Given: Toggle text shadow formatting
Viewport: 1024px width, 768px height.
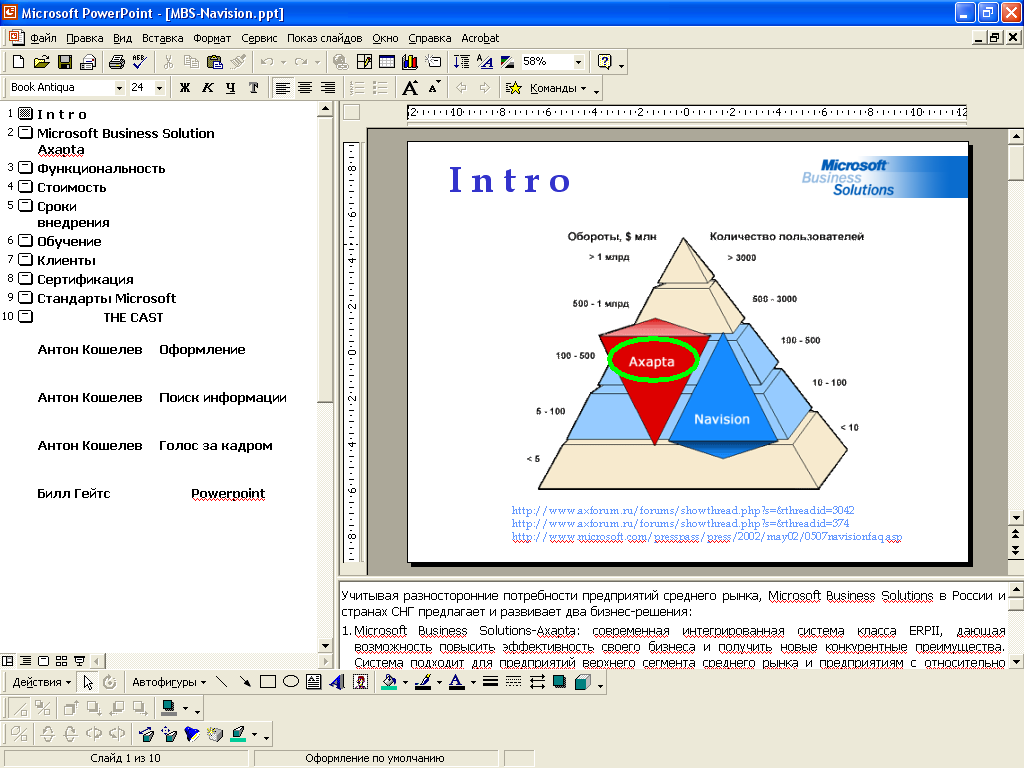Looking at the screenshot, I should click(x=253, y=88).
